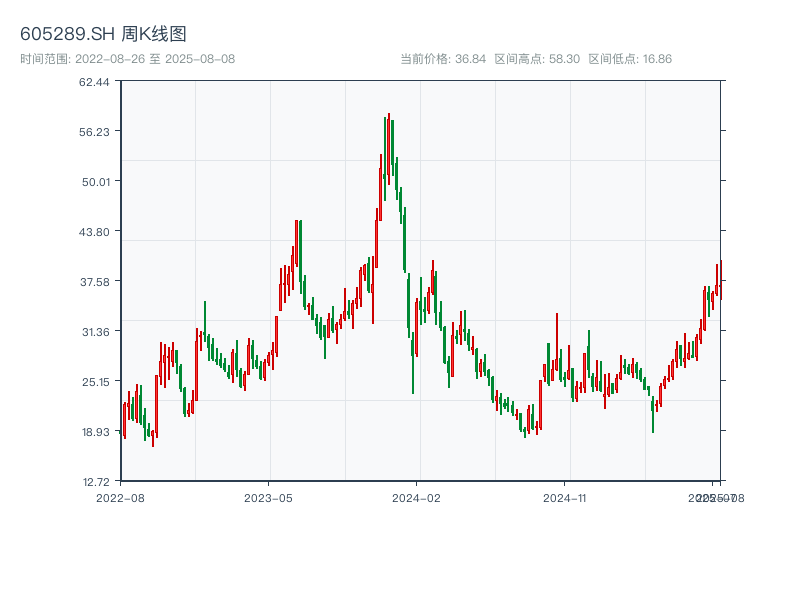This screenshot has width=800, height=600.
Task: Click the 62.44 y-axis label
Action: pyautogui.click(x=94, y=82)
